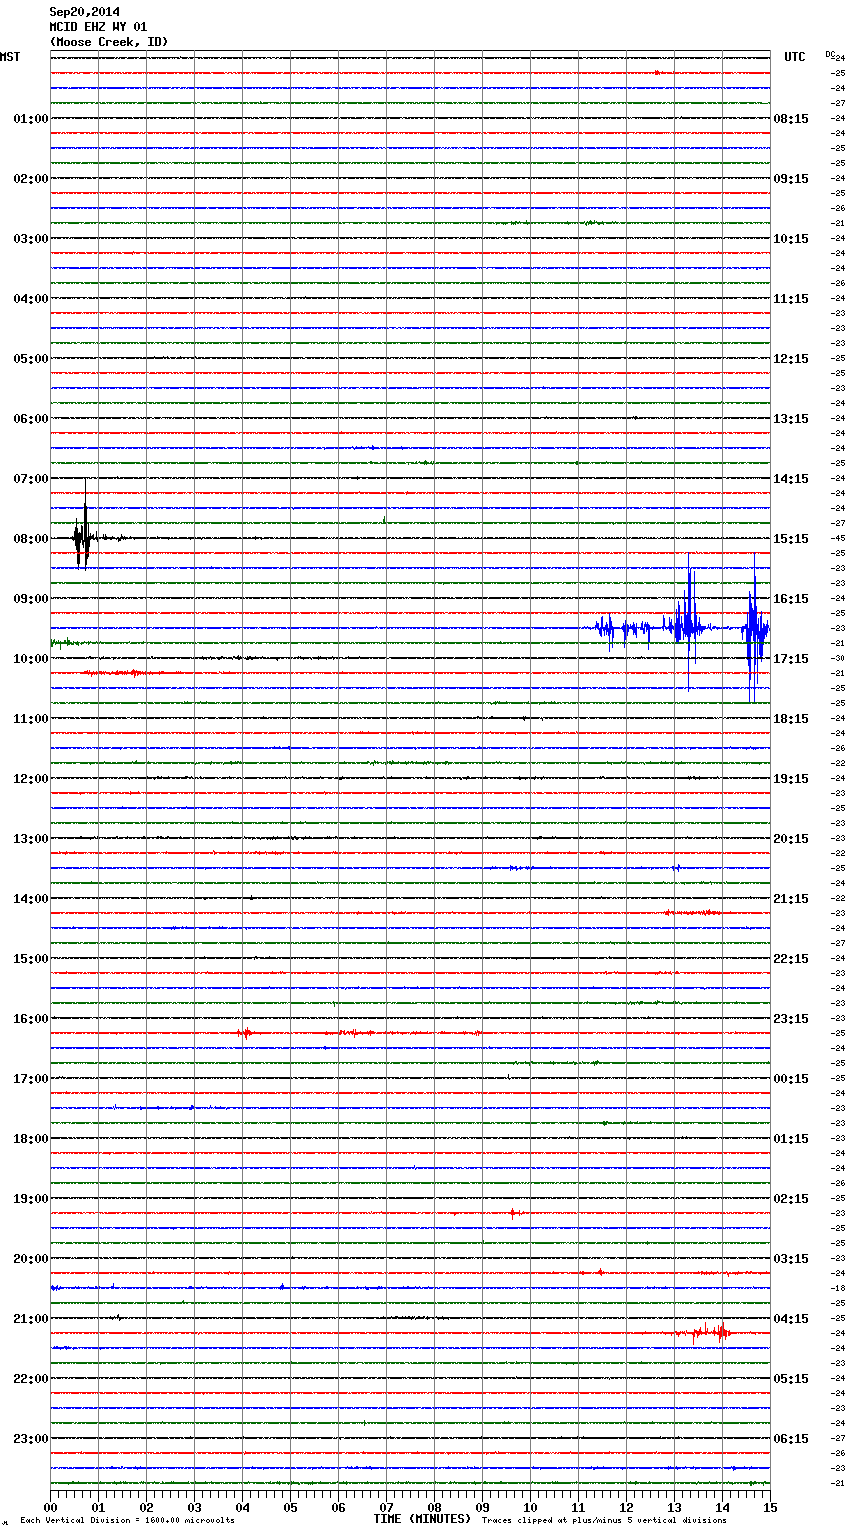Image resolution: width=850 pixels, height=1534 pixels.
Task: Select the '18:15' UTC time label
Action: (791, 719)
